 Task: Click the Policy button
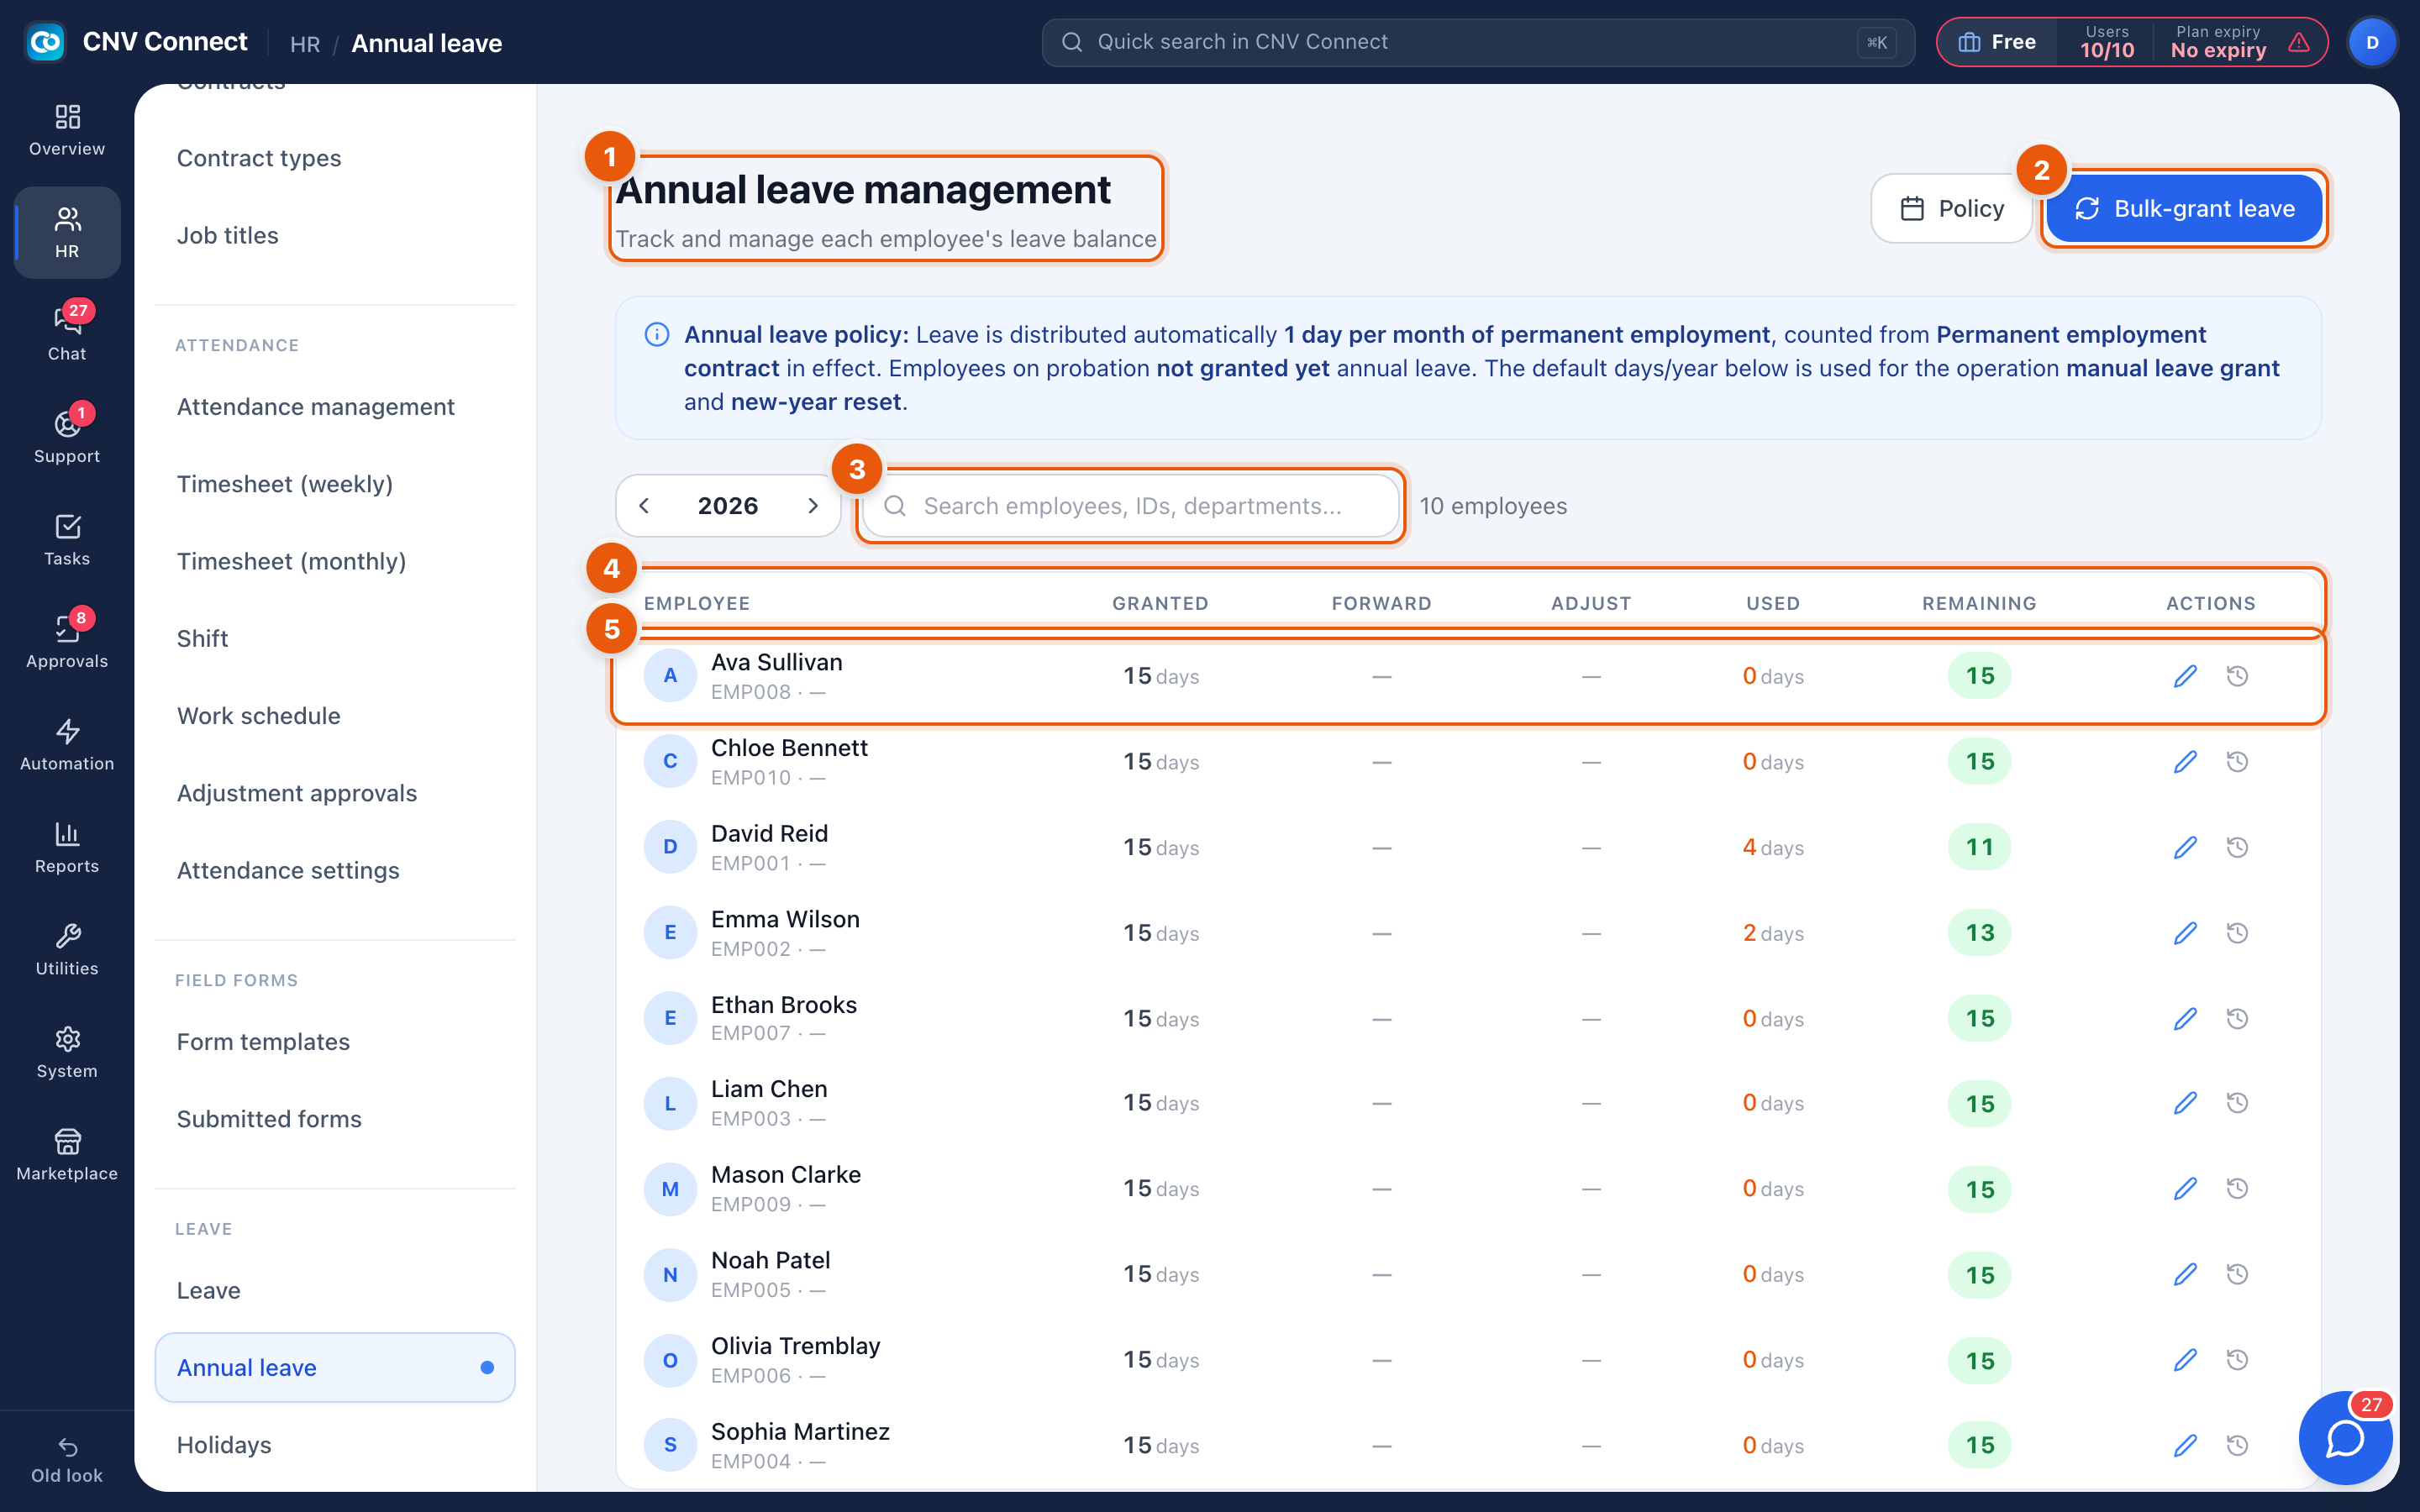coord(1951,208)
